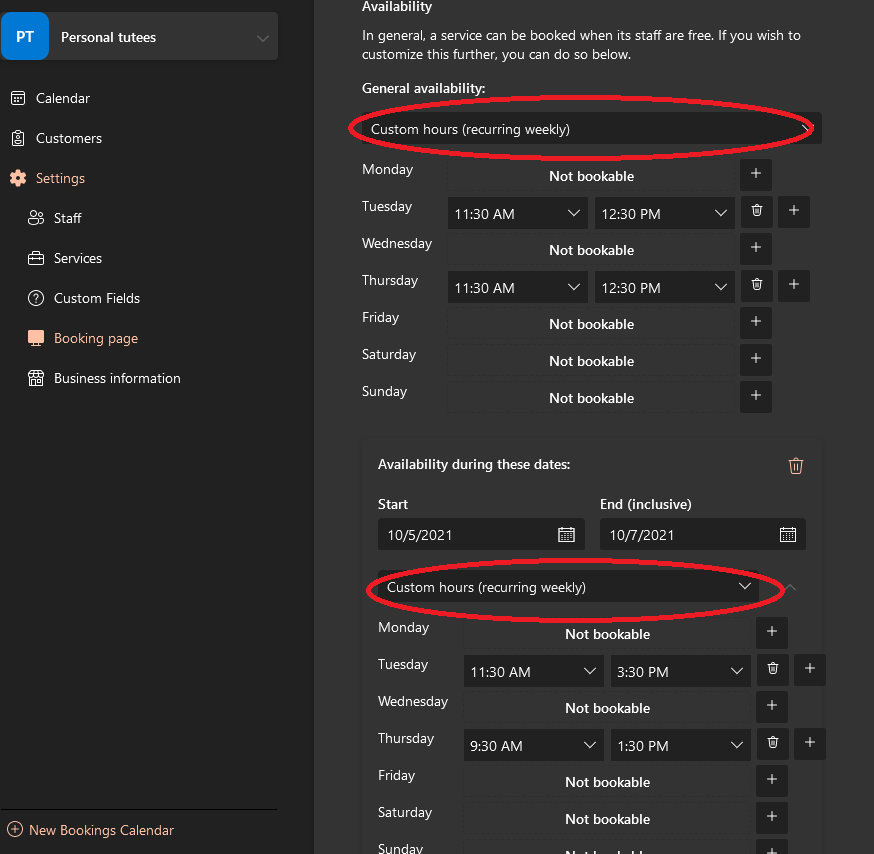
Task: Collapse the date-range availability section chevron
Action: tap(791, 587)
